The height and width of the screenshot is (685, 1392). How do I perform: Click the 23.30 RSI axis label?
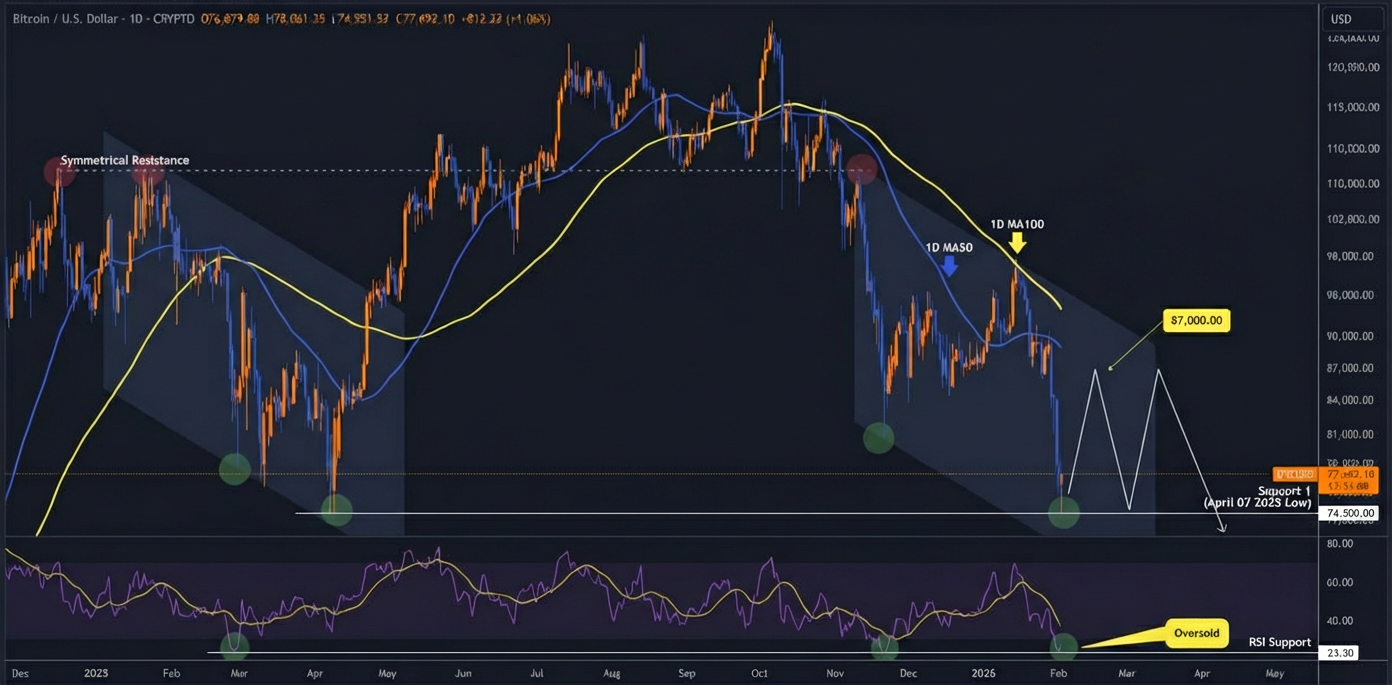tap(1341, 652)
